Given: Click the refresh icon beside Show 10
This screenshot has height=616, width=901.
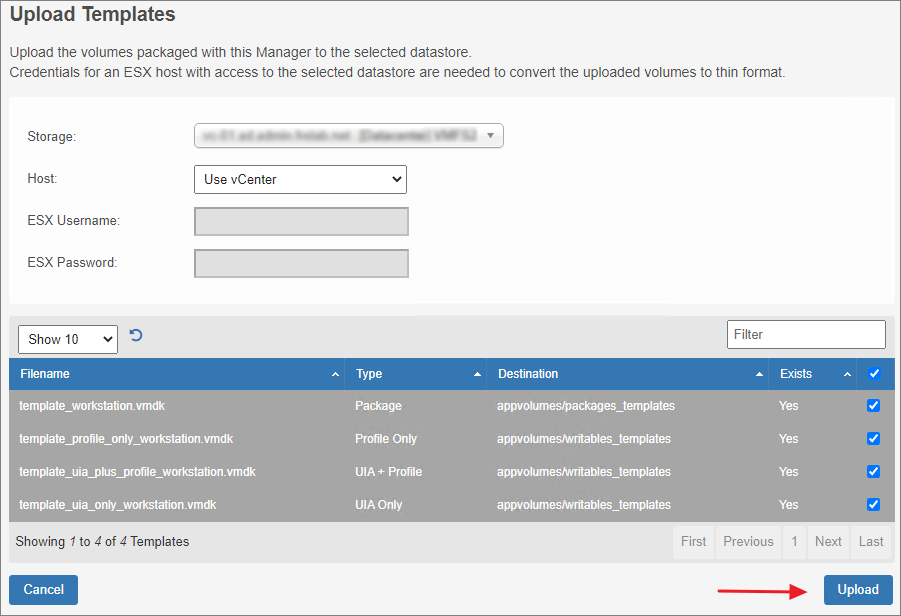Looking at the screenshot, I should pos(136,336).
